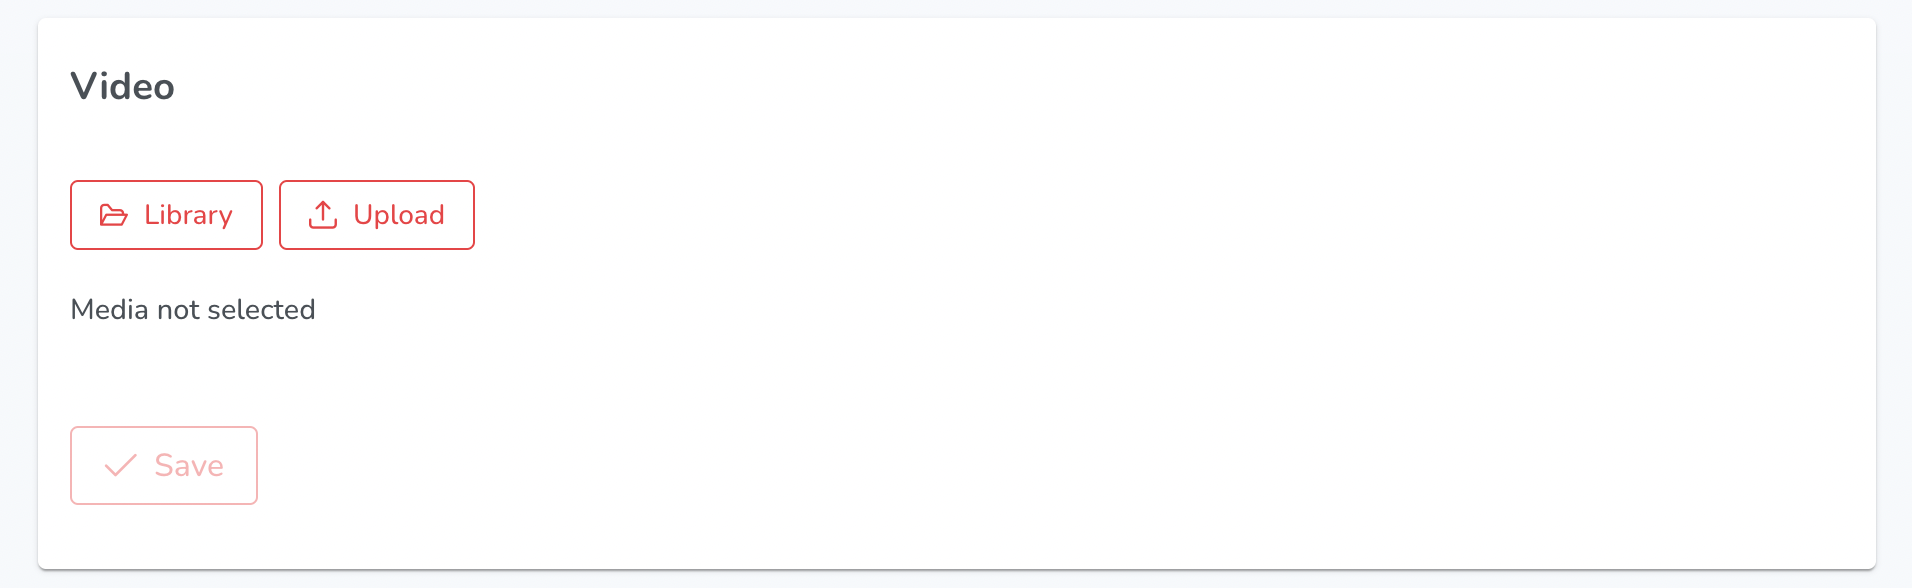Tap the tick mark beside Save
The height and width of the screenshot is (588, 1912).
pyautogui.click(x=121, y=465)
